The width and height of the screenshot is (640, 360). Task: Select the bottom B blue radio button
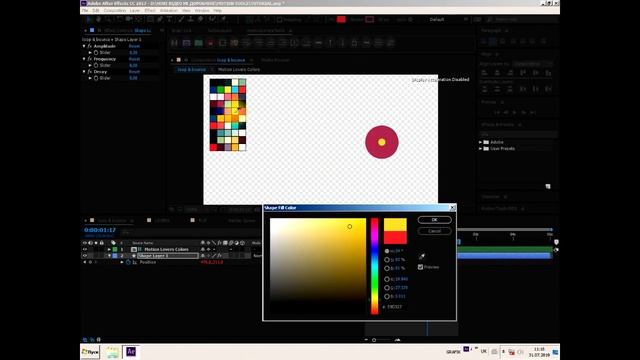tap(387, 296)
